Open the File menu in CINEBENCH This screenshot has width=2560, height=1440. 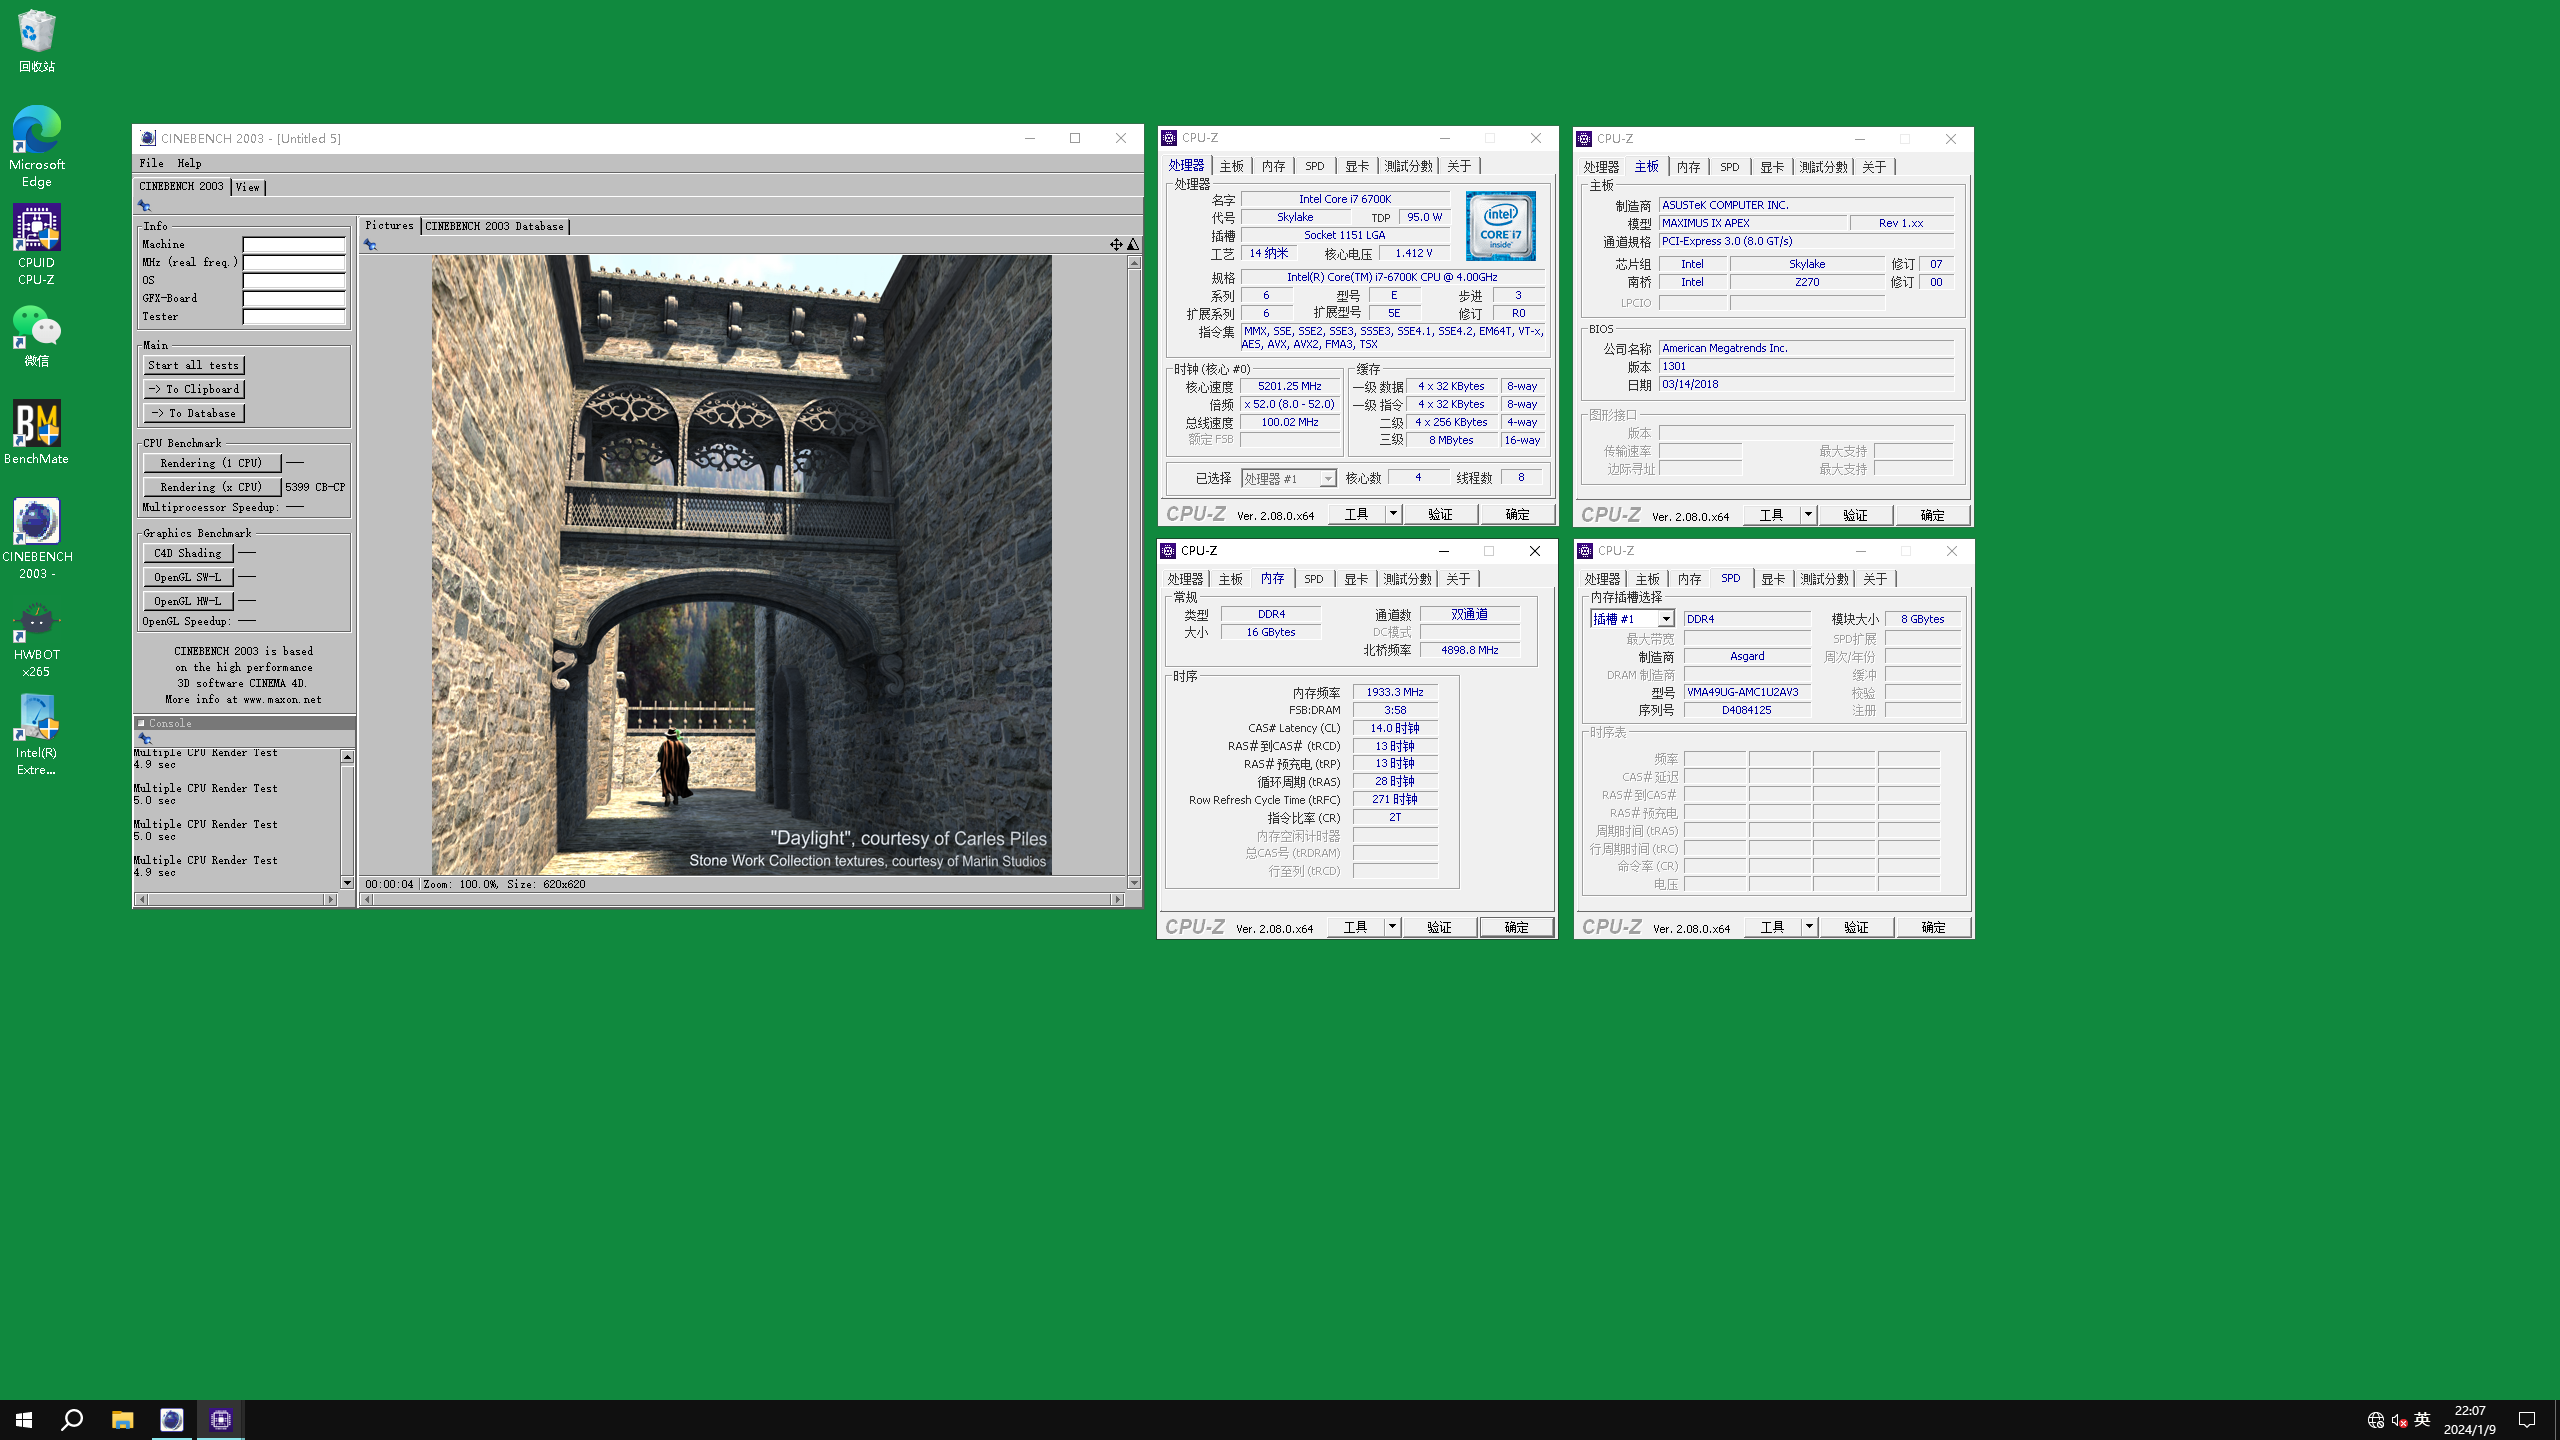tap(152, 163)
